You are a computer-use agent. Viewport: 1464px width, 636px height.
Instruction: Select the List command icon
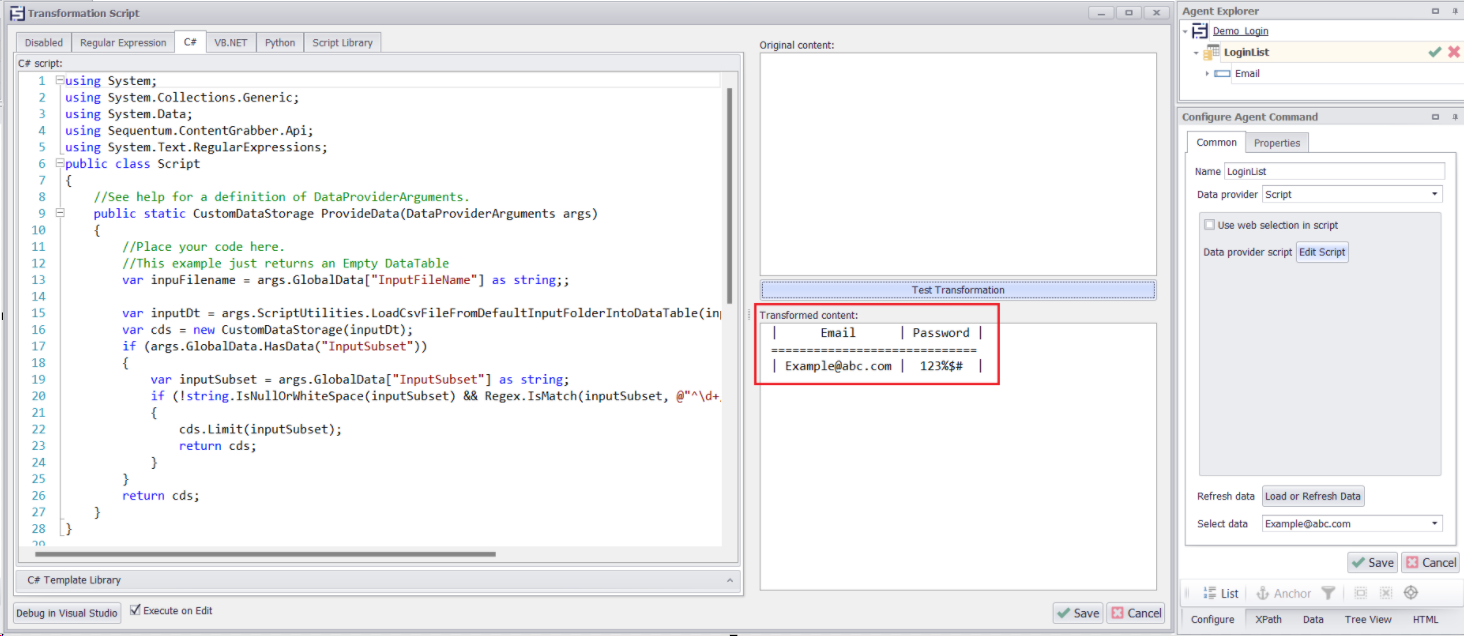[x=1210, y=592]
